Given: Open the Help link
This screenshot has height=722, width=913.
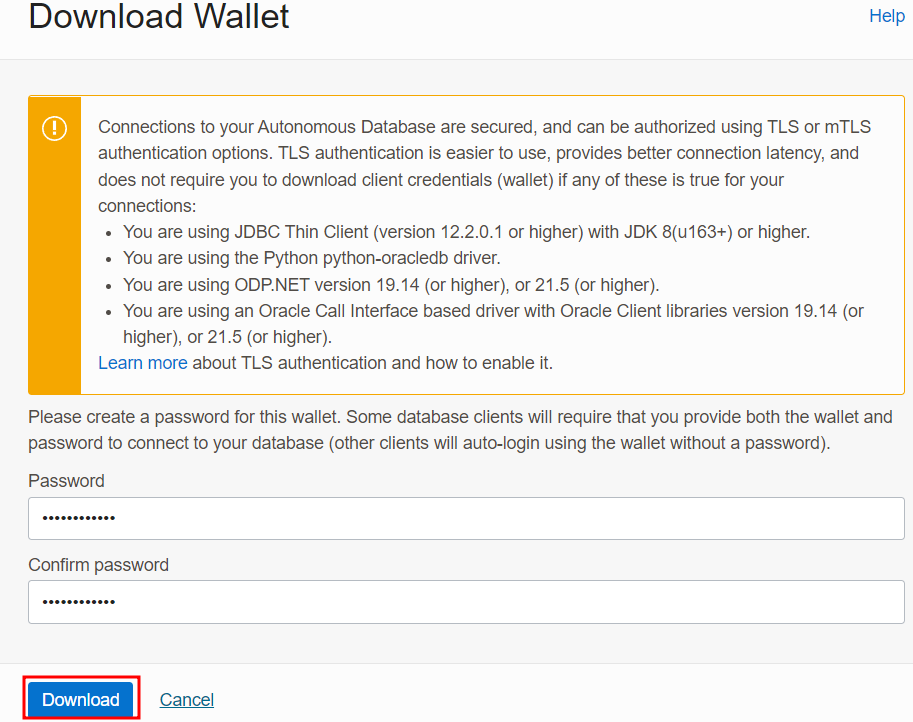Looking at the screenshot, I should (x=887, y=16).
